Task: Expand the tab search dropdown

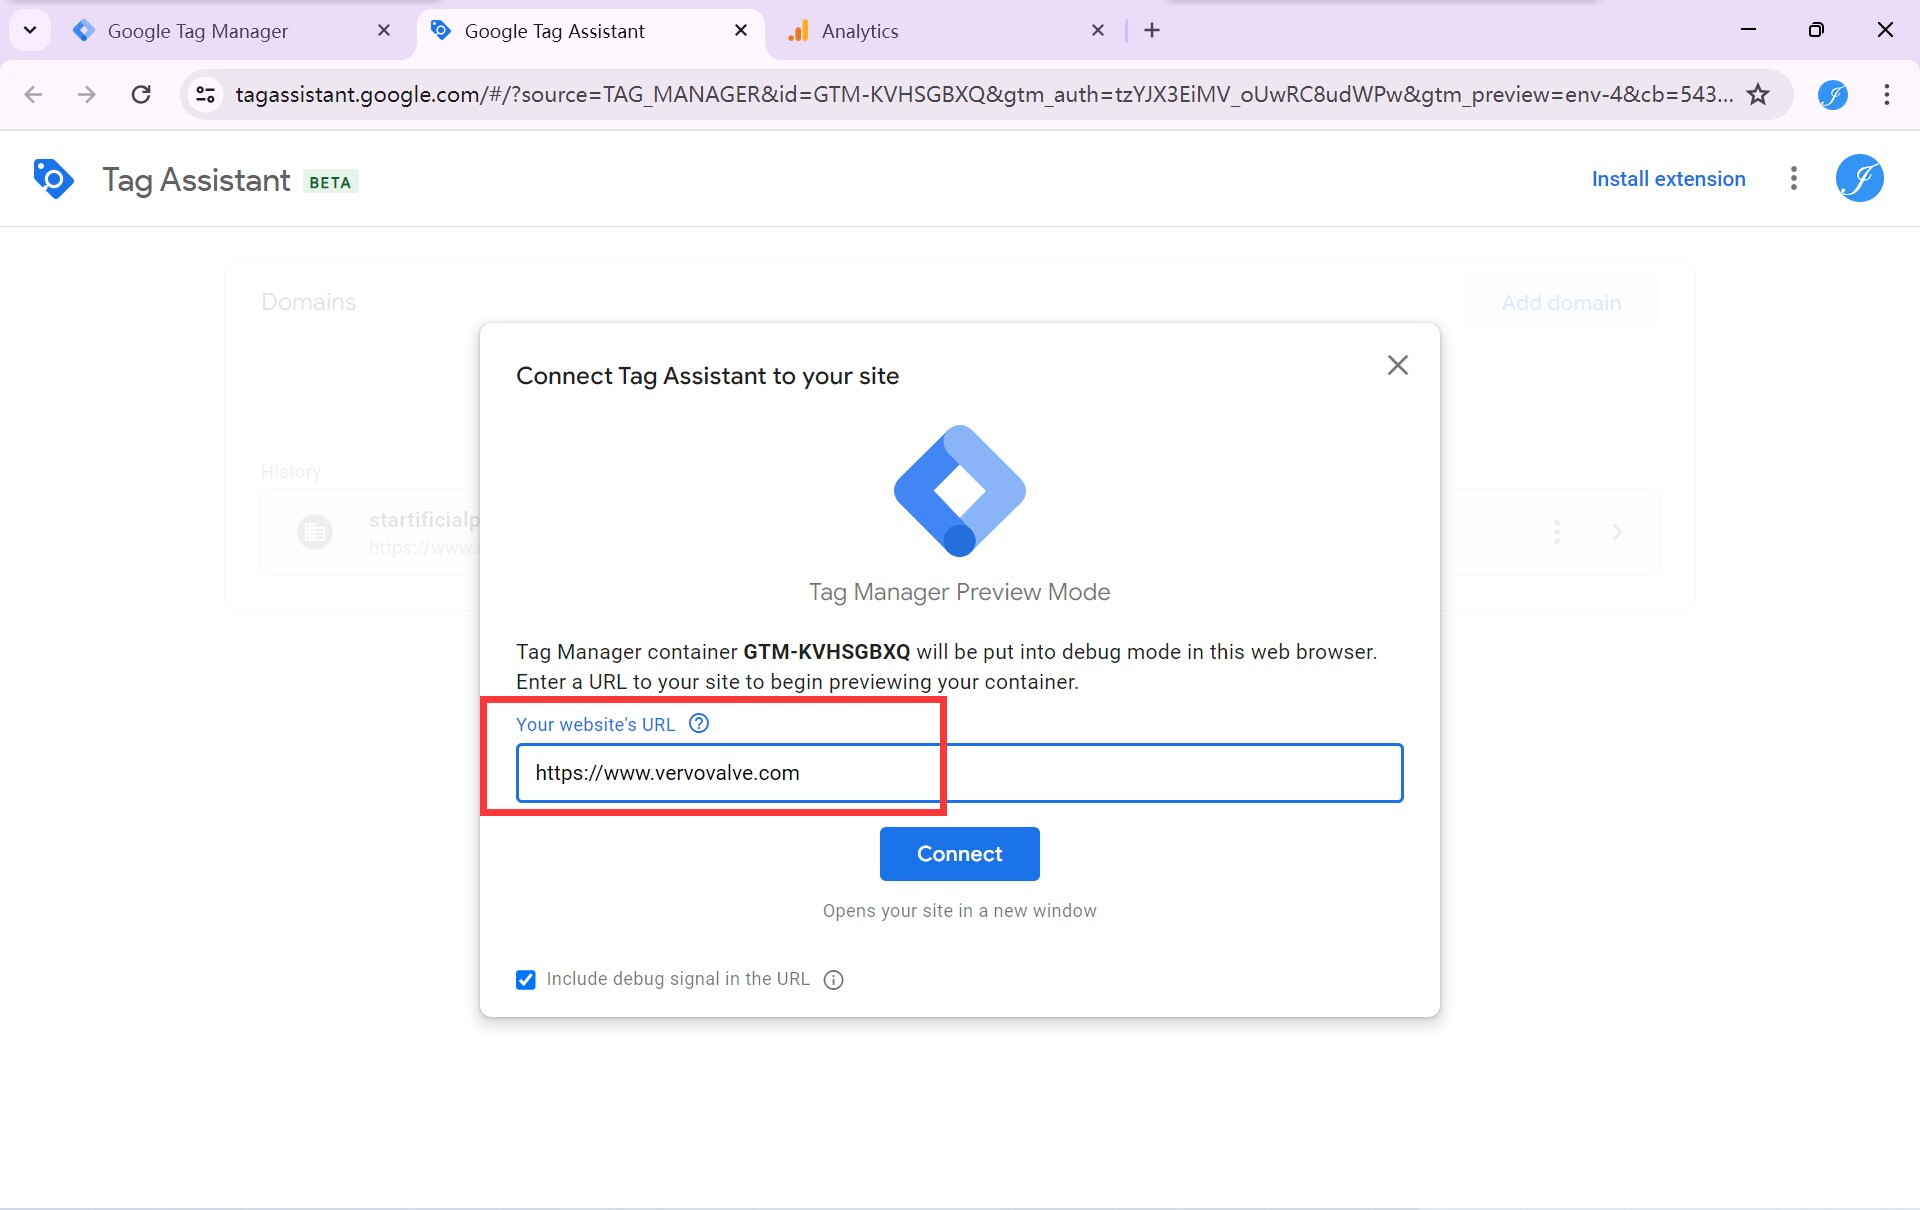Action: pos(30,30)
